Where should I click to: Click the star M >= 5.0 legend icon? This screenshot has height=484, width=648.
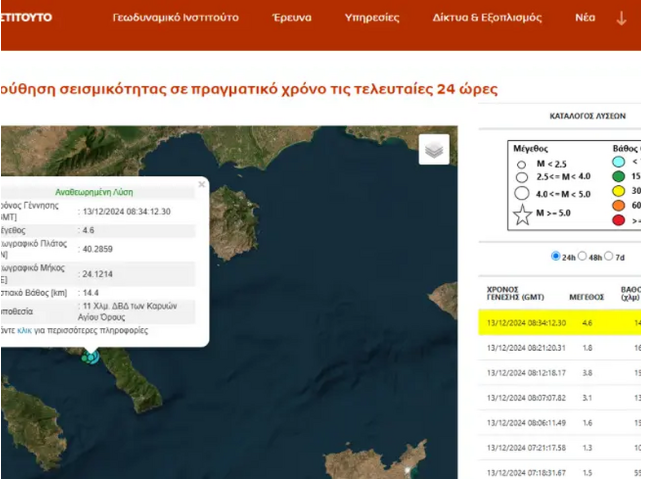[522, 213]
